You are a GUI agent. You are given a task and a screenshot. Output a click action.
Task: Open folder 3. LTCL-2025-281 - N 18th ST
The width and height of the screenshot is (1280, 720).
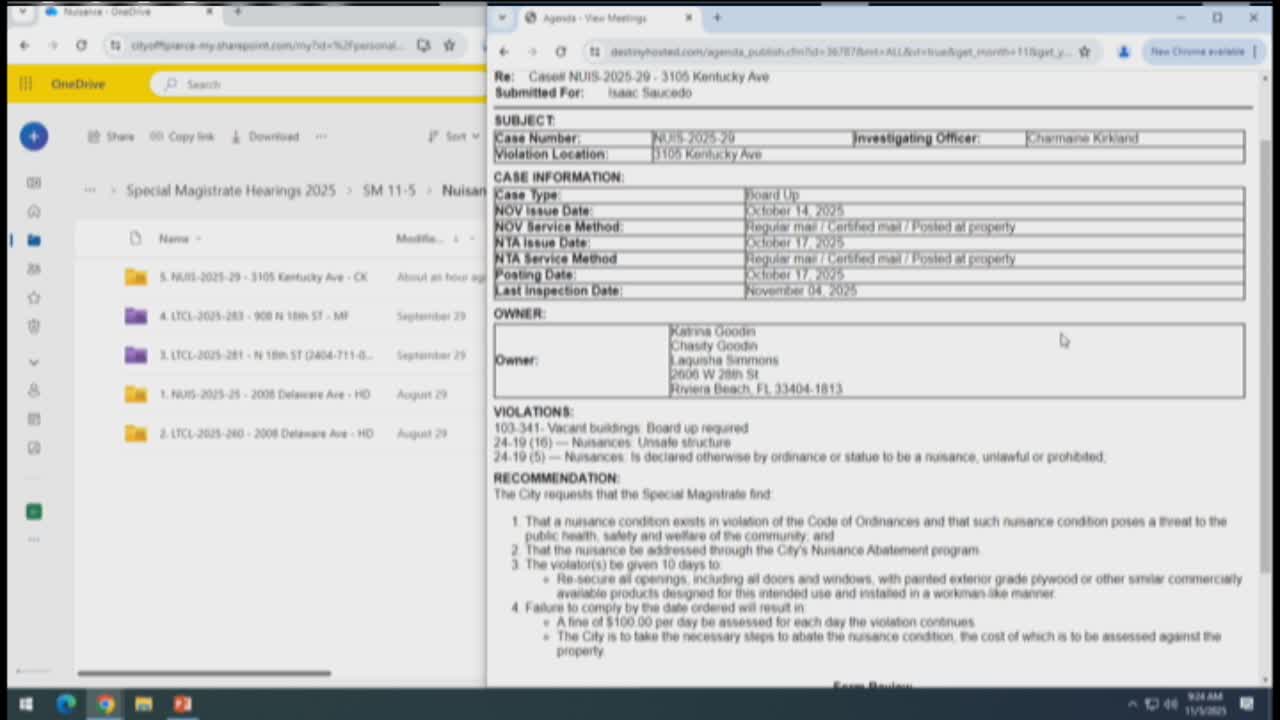tap(265, 355)
